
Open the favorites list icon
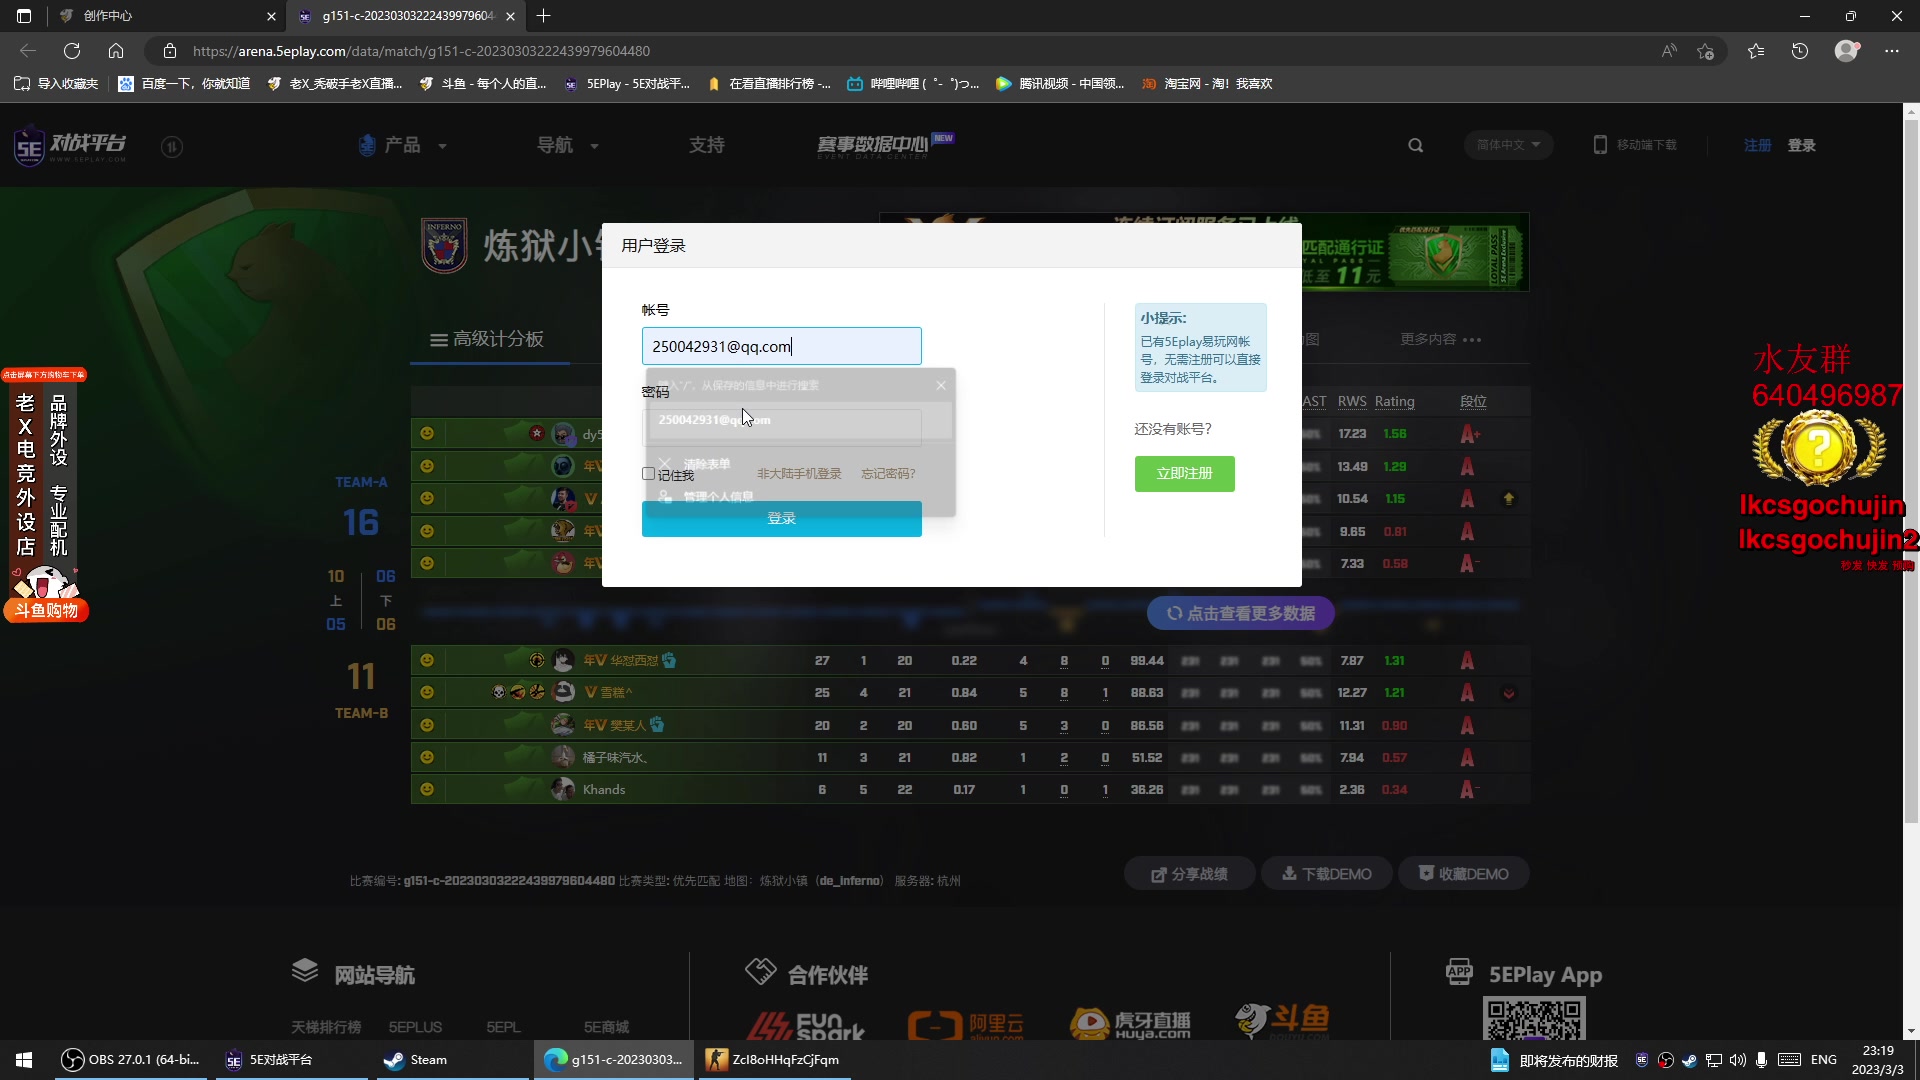point(1756,51)
